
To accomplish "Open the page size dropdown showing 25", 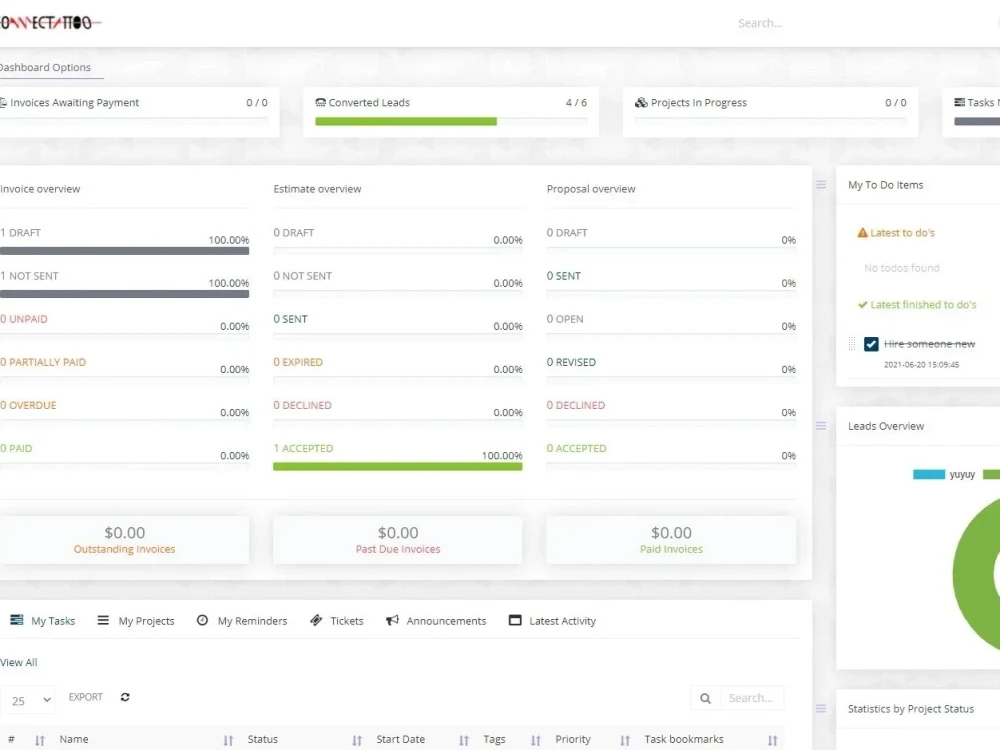I will pyautogui.click(x=29, y=700).
